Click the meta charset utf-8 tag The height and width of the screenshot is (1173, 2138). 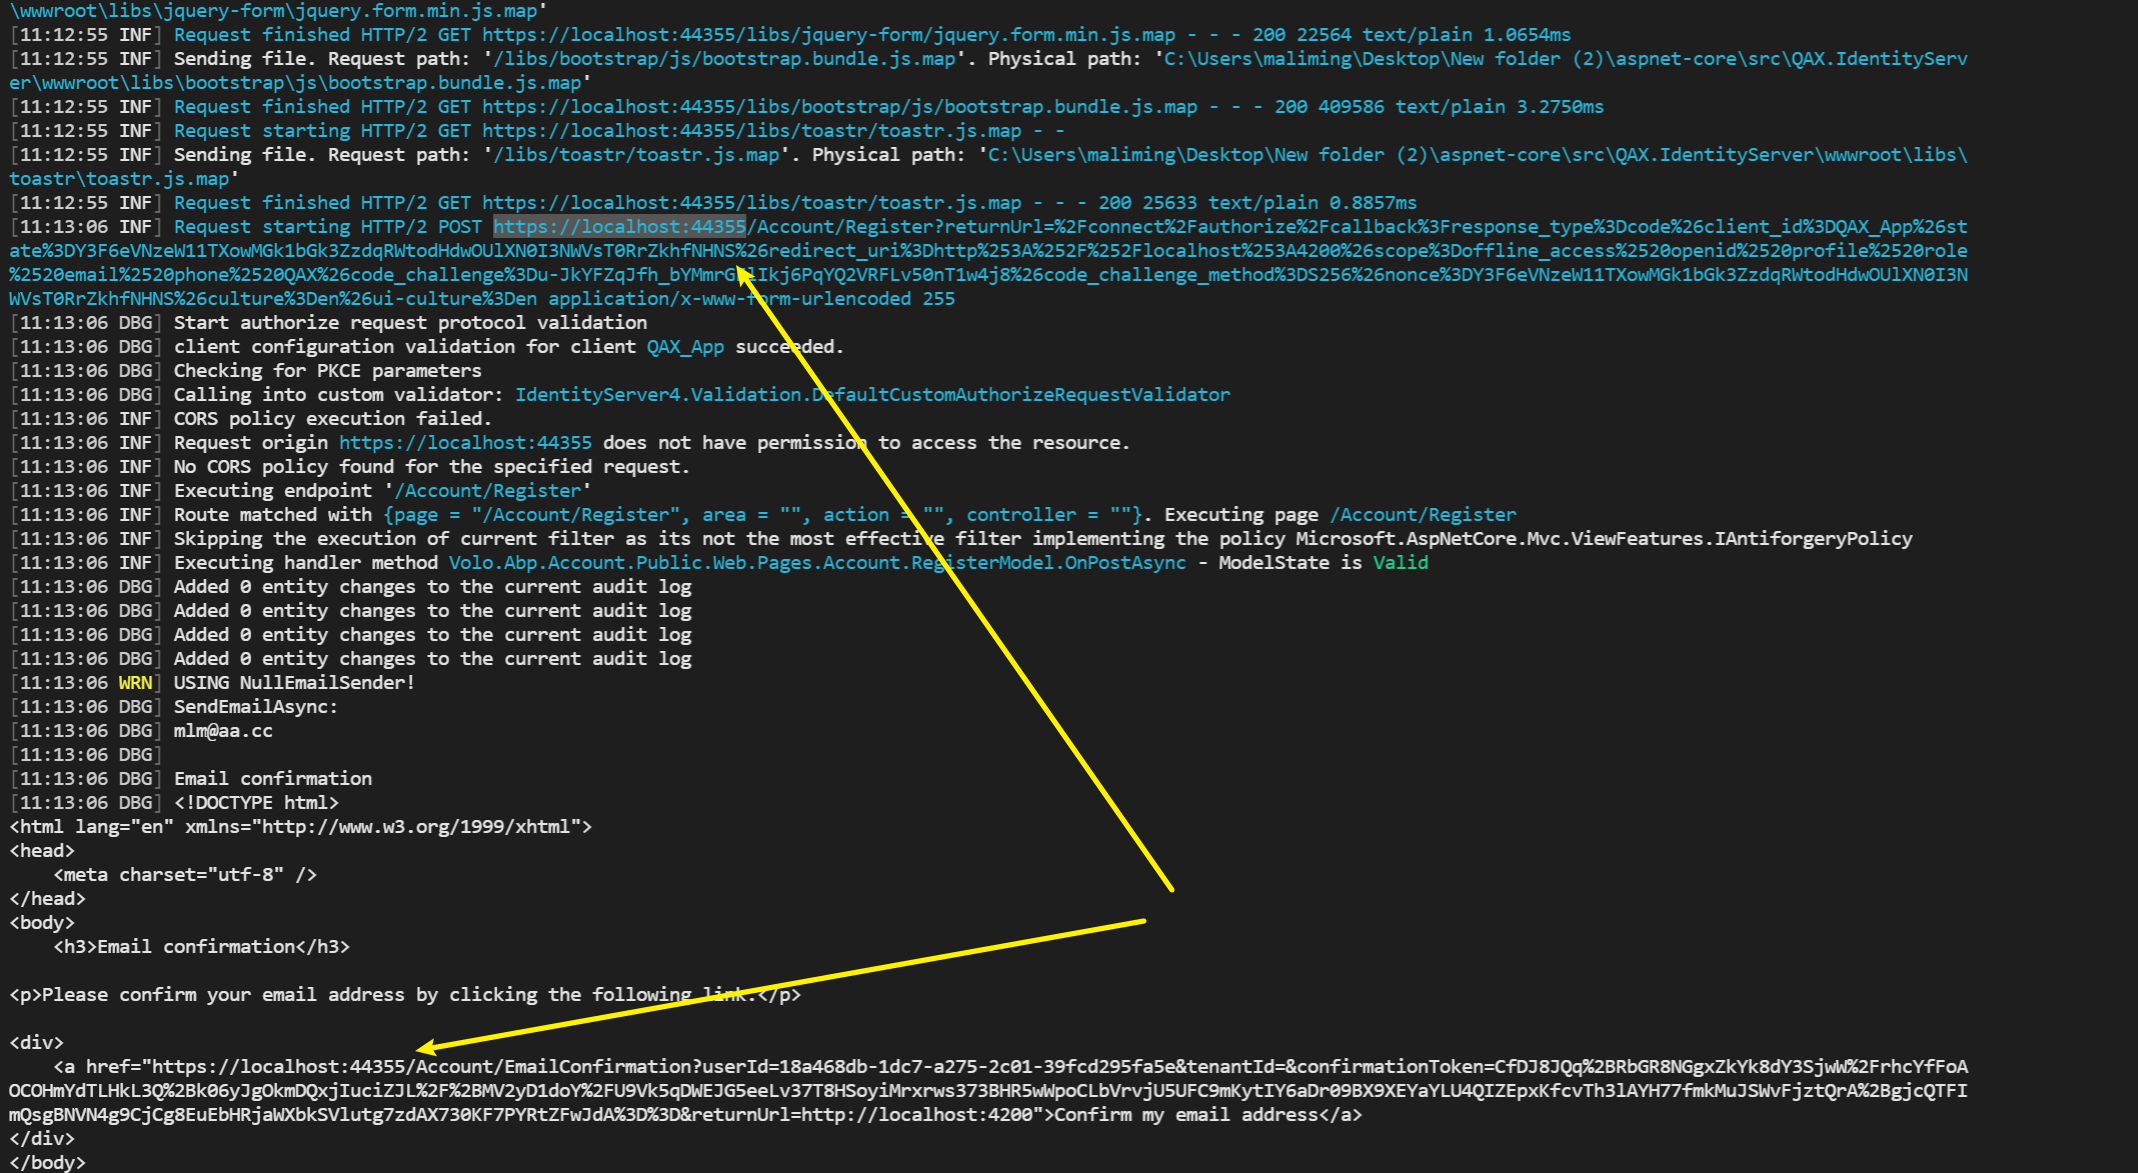185,875
